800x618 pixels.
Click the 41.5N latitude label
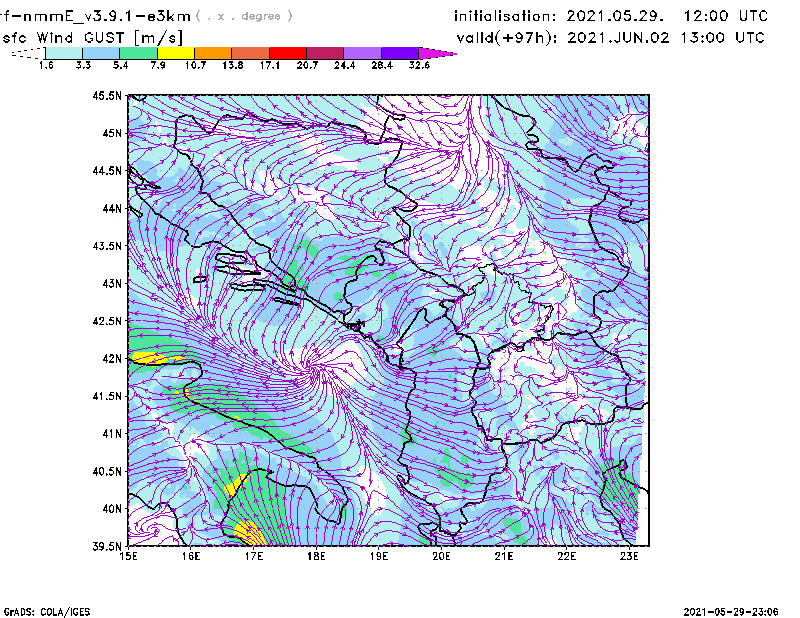point(107,396)
